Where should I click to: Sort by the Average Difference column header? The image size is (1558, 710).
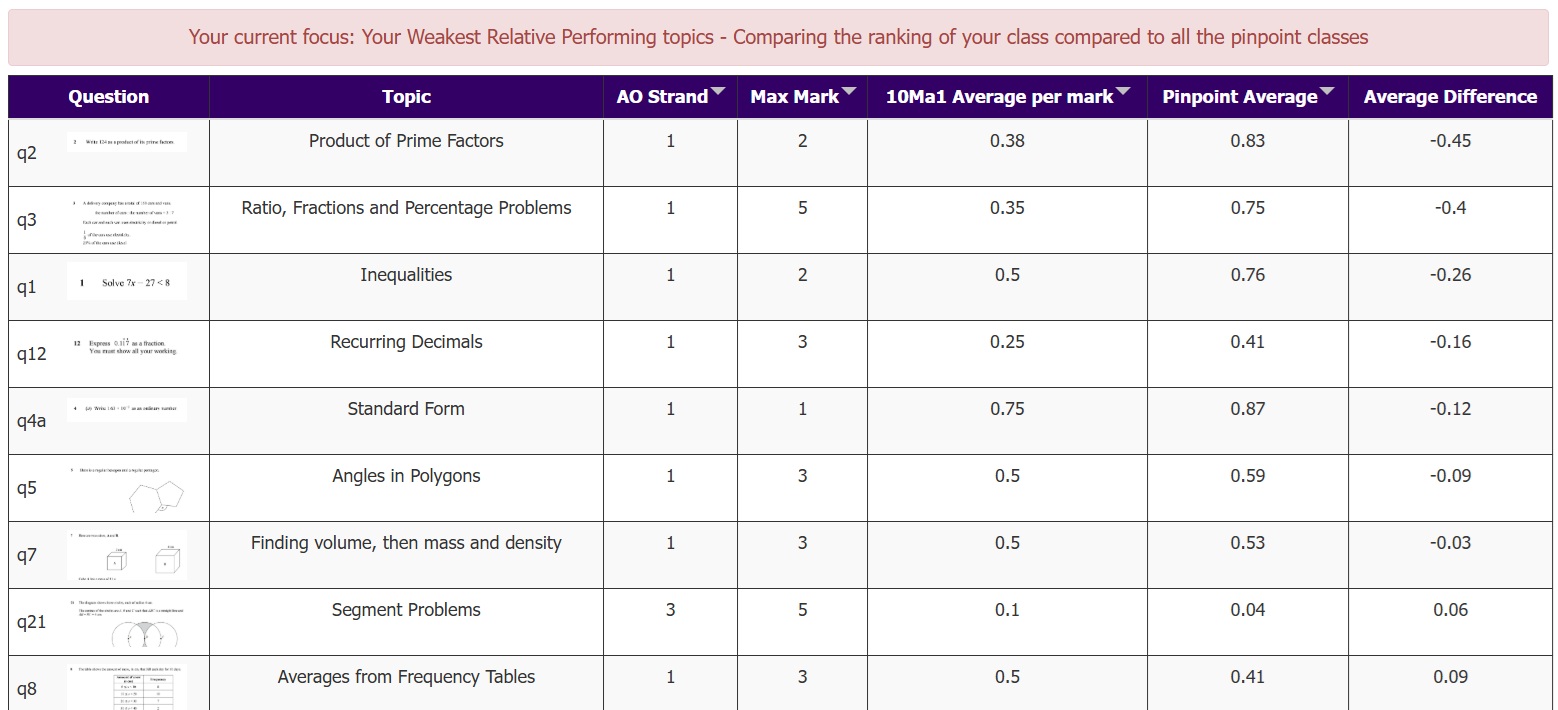point(1450,97)
